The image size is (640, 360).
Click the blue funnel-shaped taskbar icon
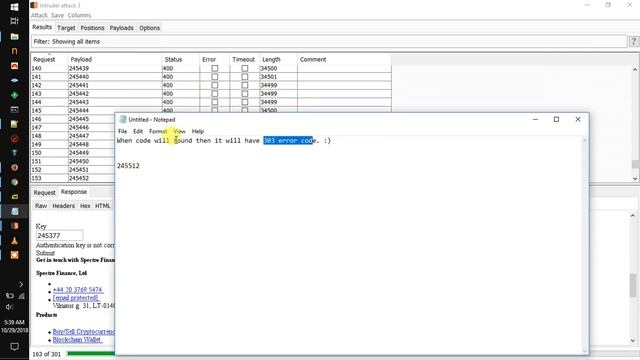(x=14, y=153)
